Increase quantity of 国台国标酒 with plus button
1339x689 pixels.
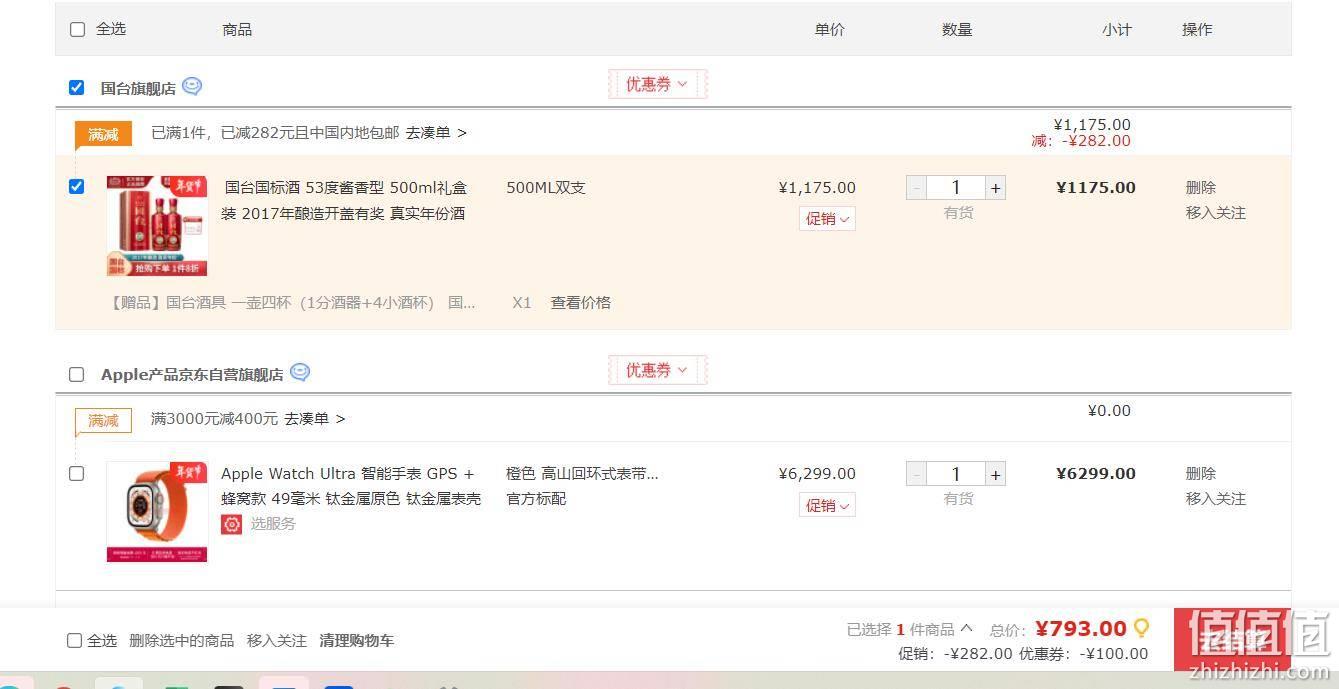click(x=995, y=188)
